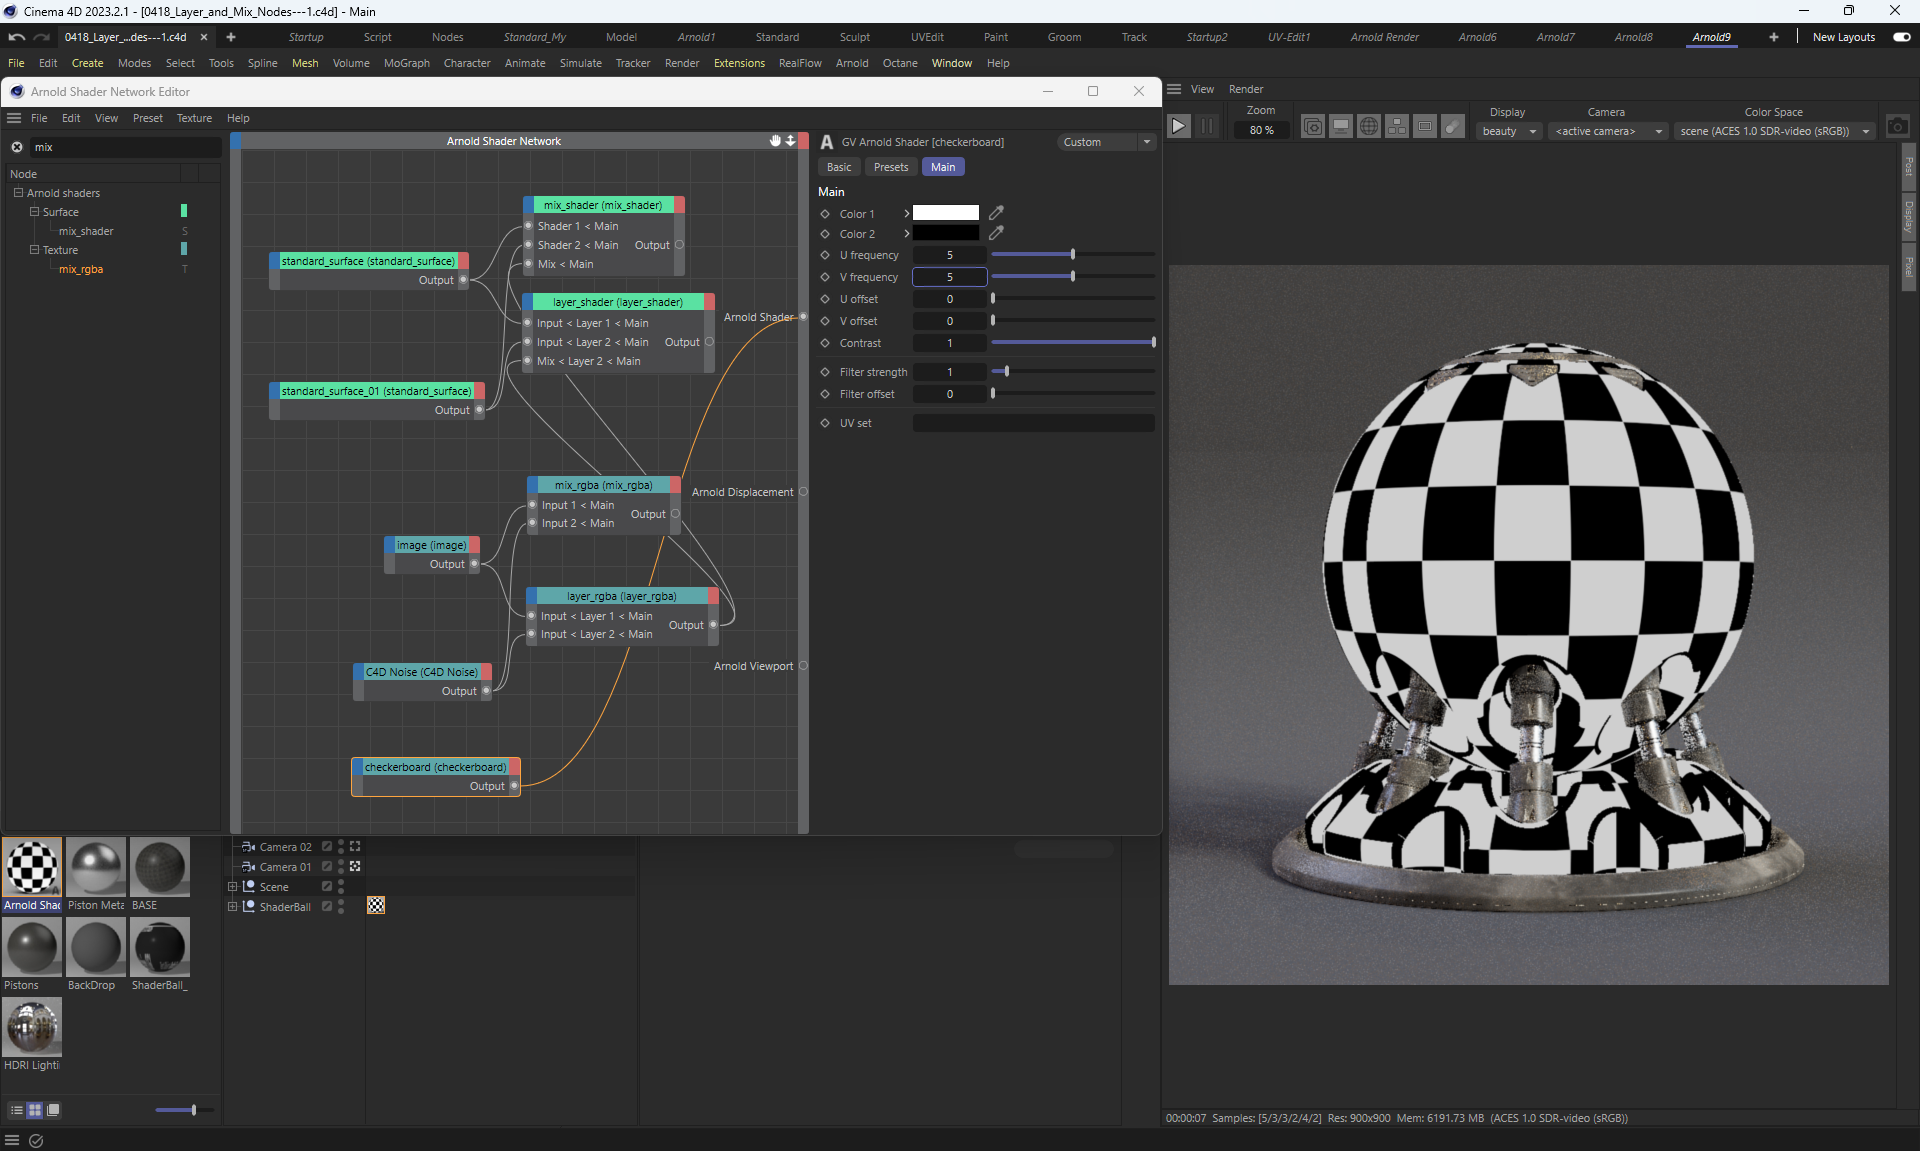Start the Arnold IPR render play button
Viewport: 1920px width, 1151px height.
click(1179, 126)
